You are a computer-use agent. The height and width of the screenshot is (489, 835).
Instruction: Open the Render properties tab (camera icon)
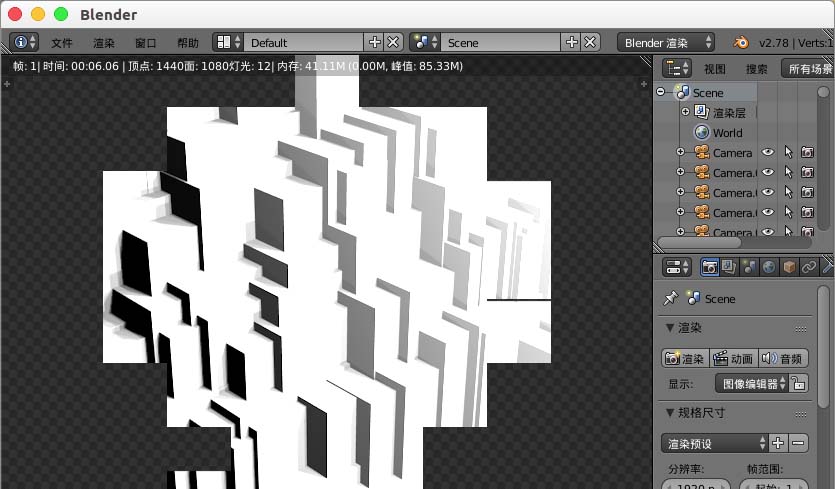click(710, 267)
